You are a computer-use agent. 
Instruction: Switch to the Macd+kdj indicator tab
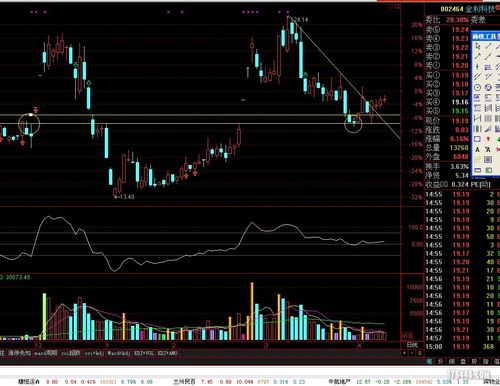119,353
